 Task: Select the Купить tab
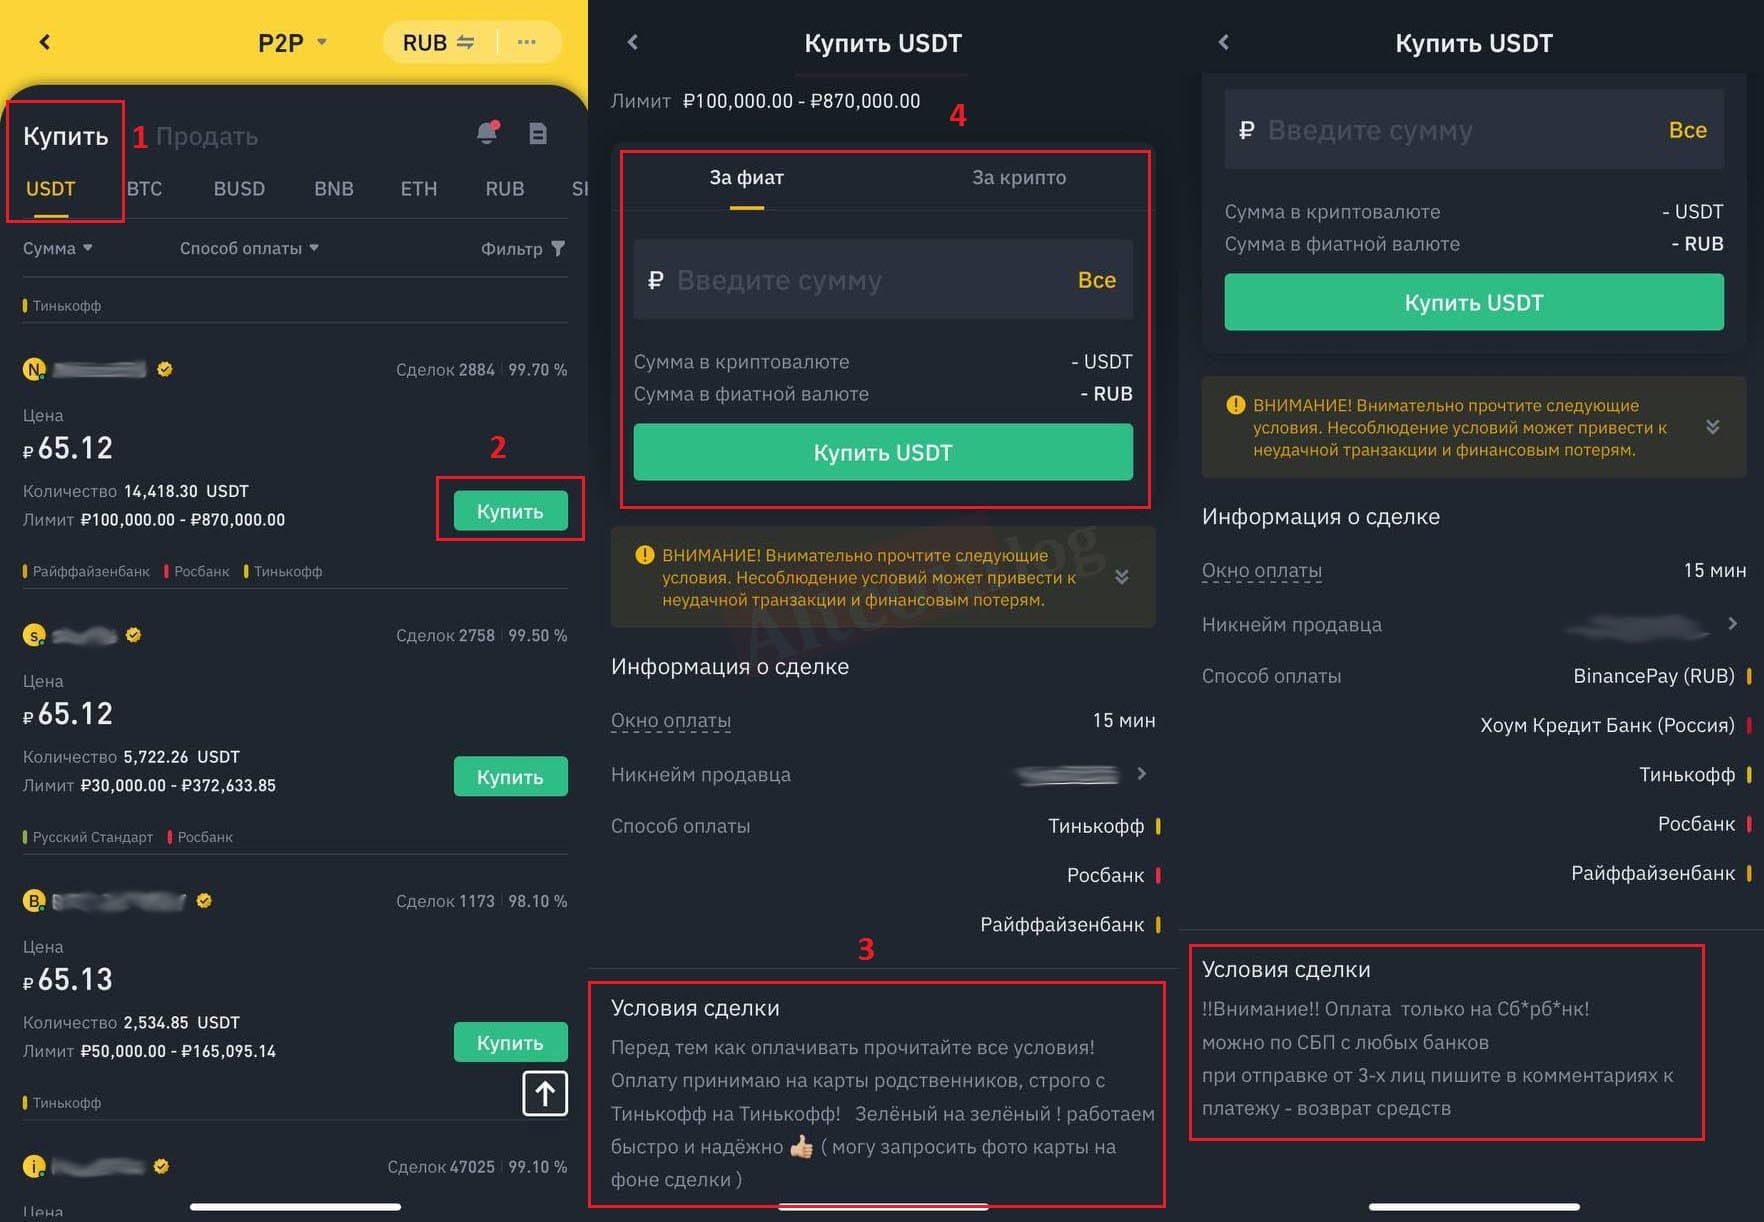pos(65,136)
